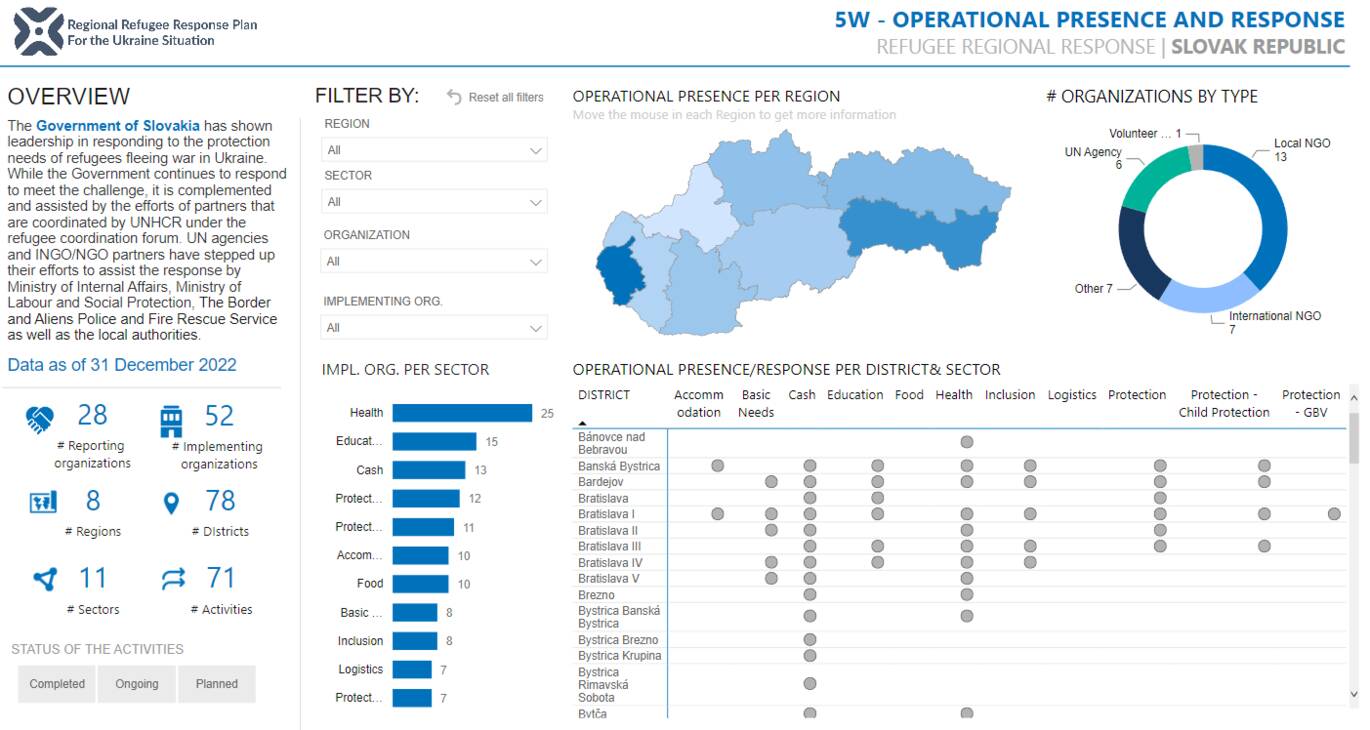The height and width of the screenshot is (730, 1370).
Task: Click the regions map icon
Action: point(43,502)
